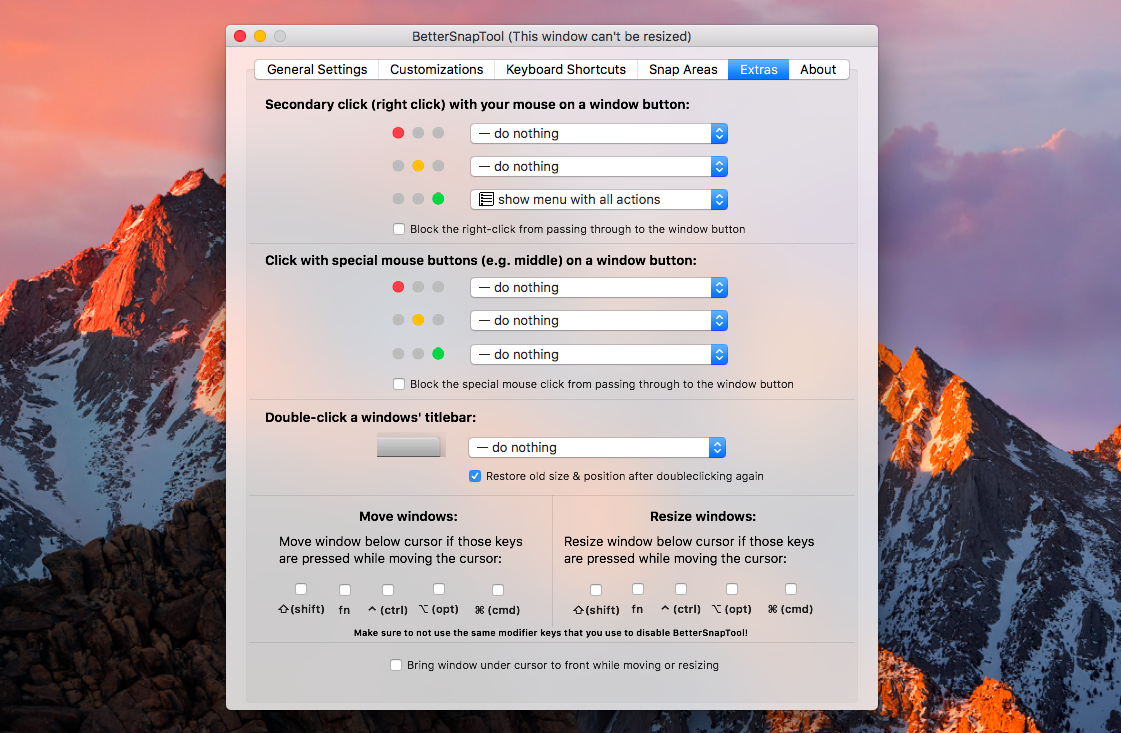Click yellow dot icon in special mouse buttons section
This screenshot has width=1121, height=733.
pos(418,320)
